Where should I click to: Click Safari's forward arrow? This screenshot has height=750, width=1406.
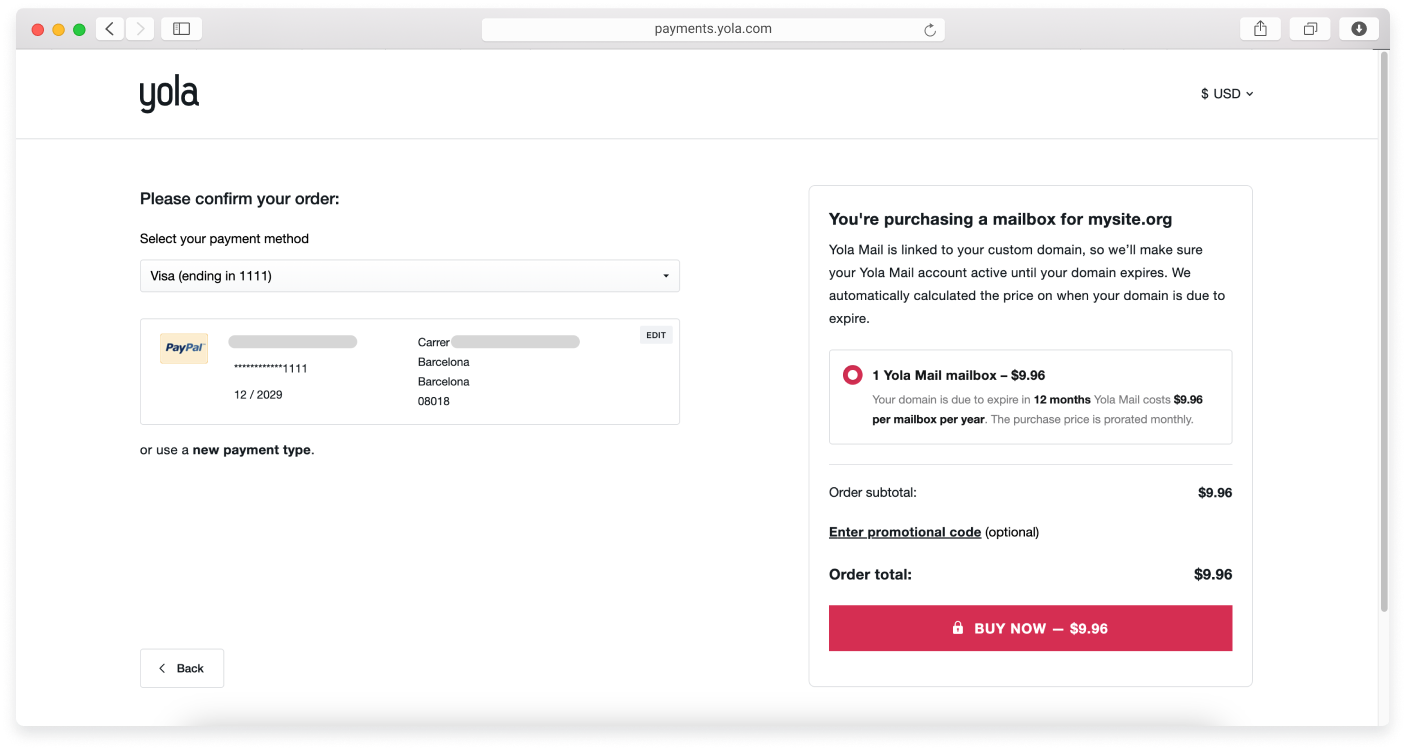coord(139,29)
